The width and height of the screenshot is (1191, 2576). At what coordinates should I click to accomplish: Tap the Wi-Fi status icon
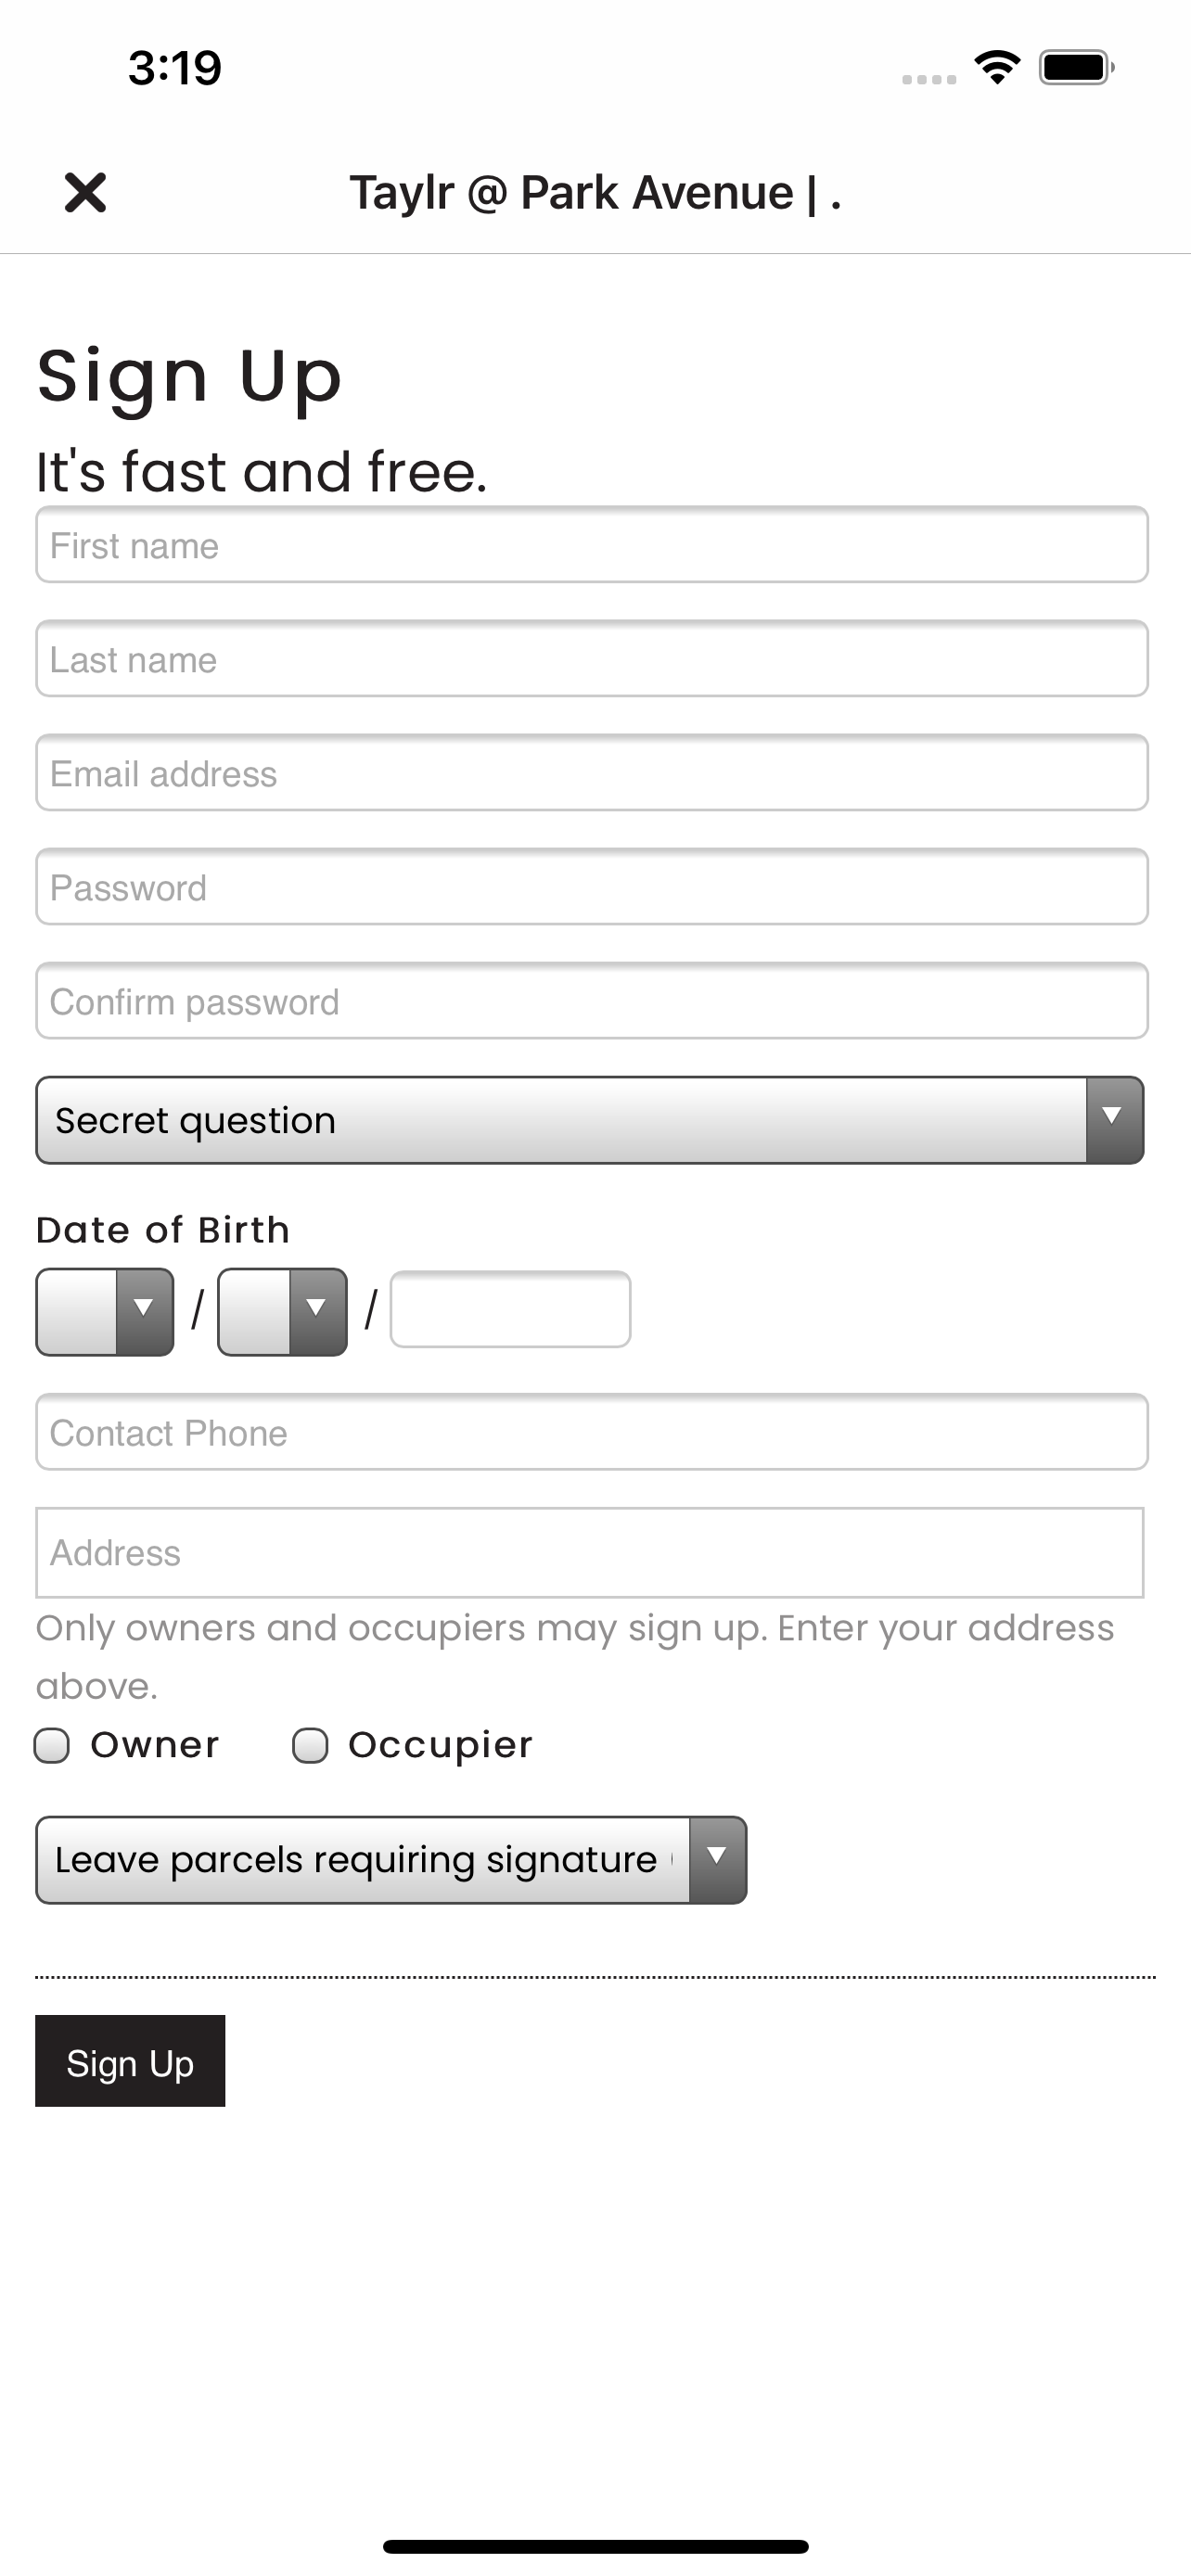point(997,68)
